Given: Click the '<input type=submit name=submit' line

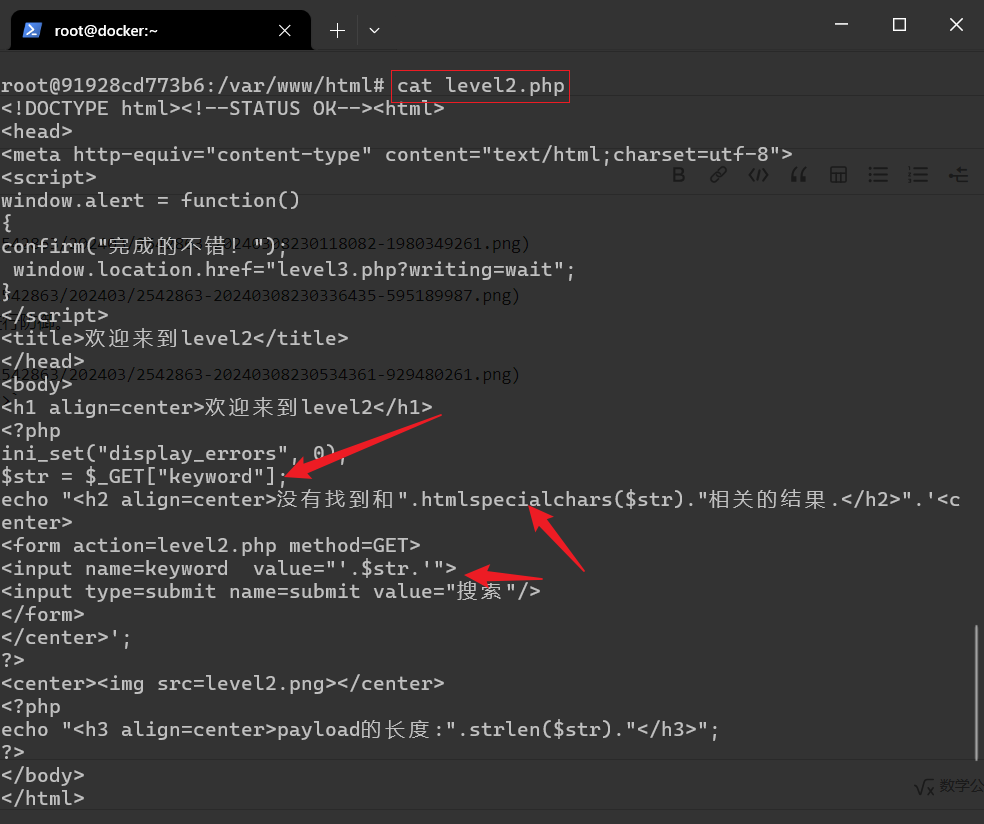Looking at the screenshot, I should tap(270, 591).
